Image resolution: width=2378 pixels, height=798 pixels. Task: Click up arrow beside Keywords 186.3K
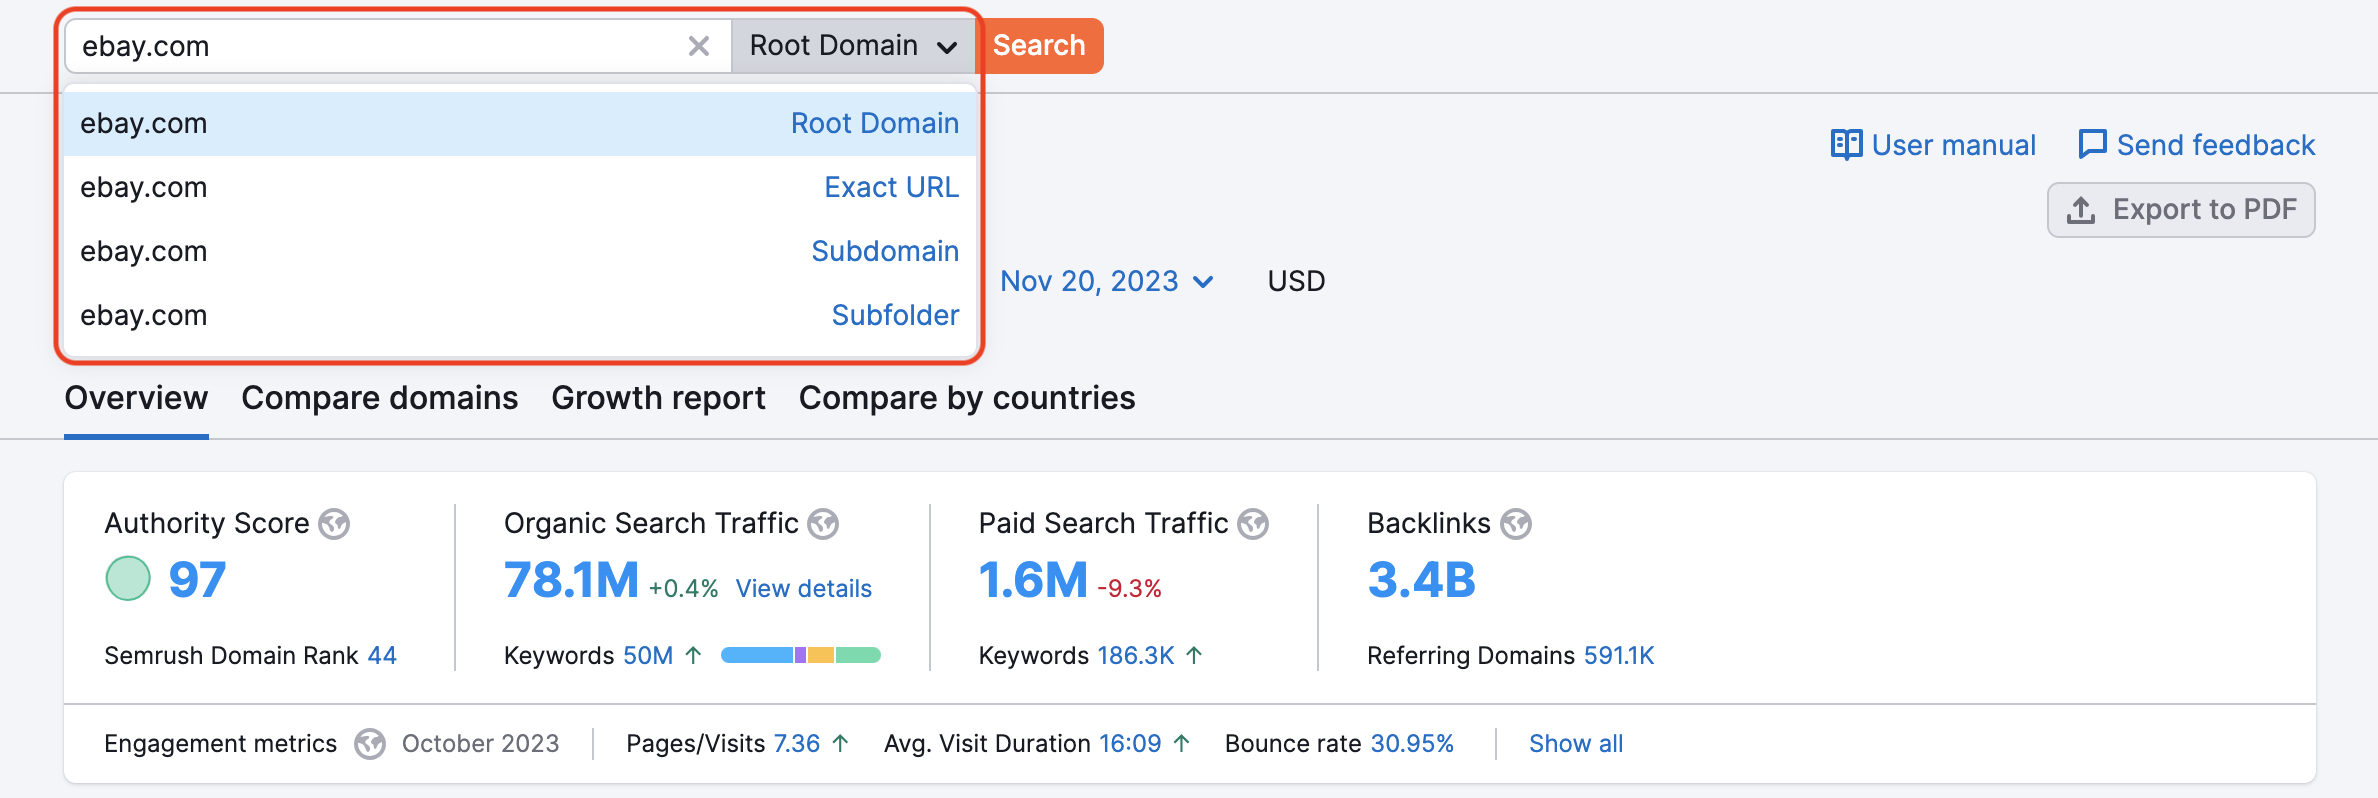coord(1194,656)
